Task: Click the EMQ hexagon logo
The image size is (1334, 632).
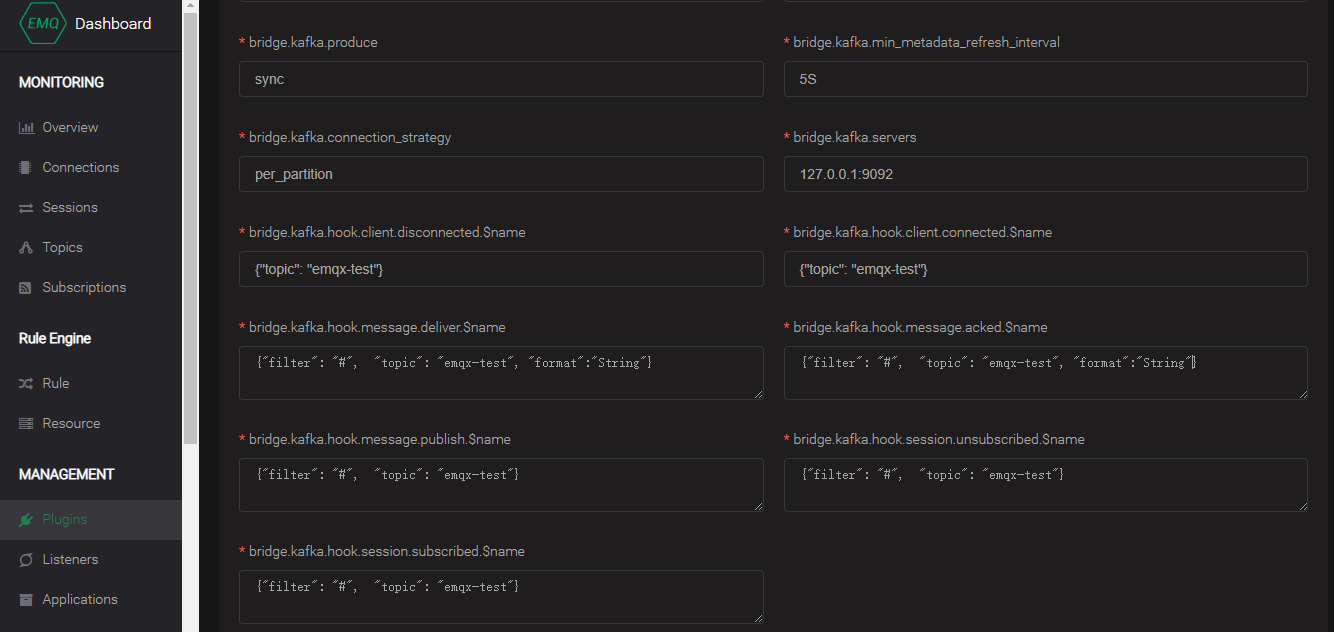Action: 42,23
